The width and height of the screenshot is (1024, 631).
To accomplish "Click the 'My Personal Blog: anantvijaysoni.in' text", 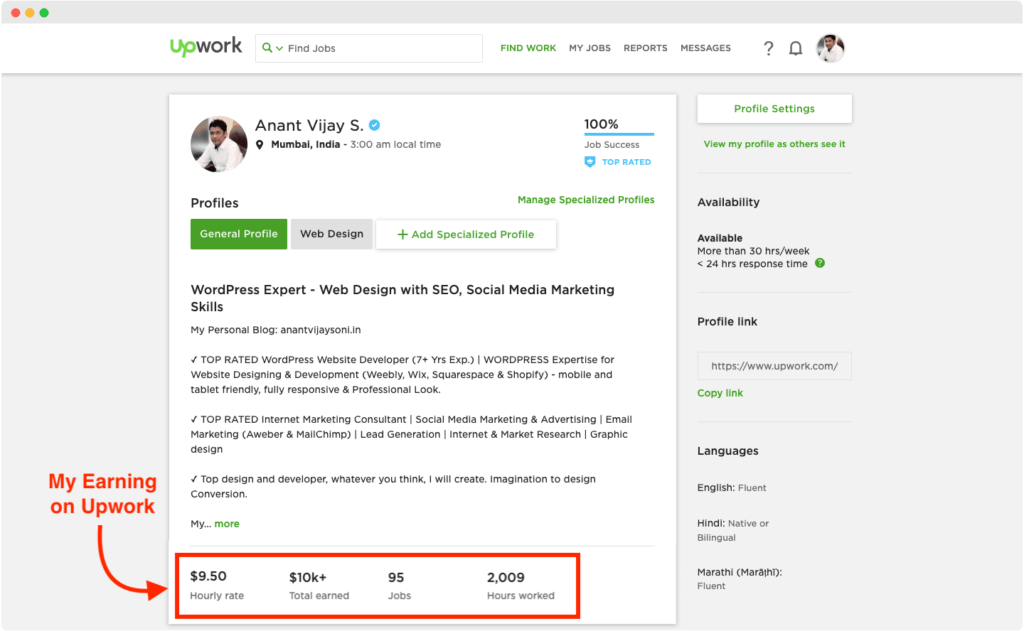I will point(276,330).
